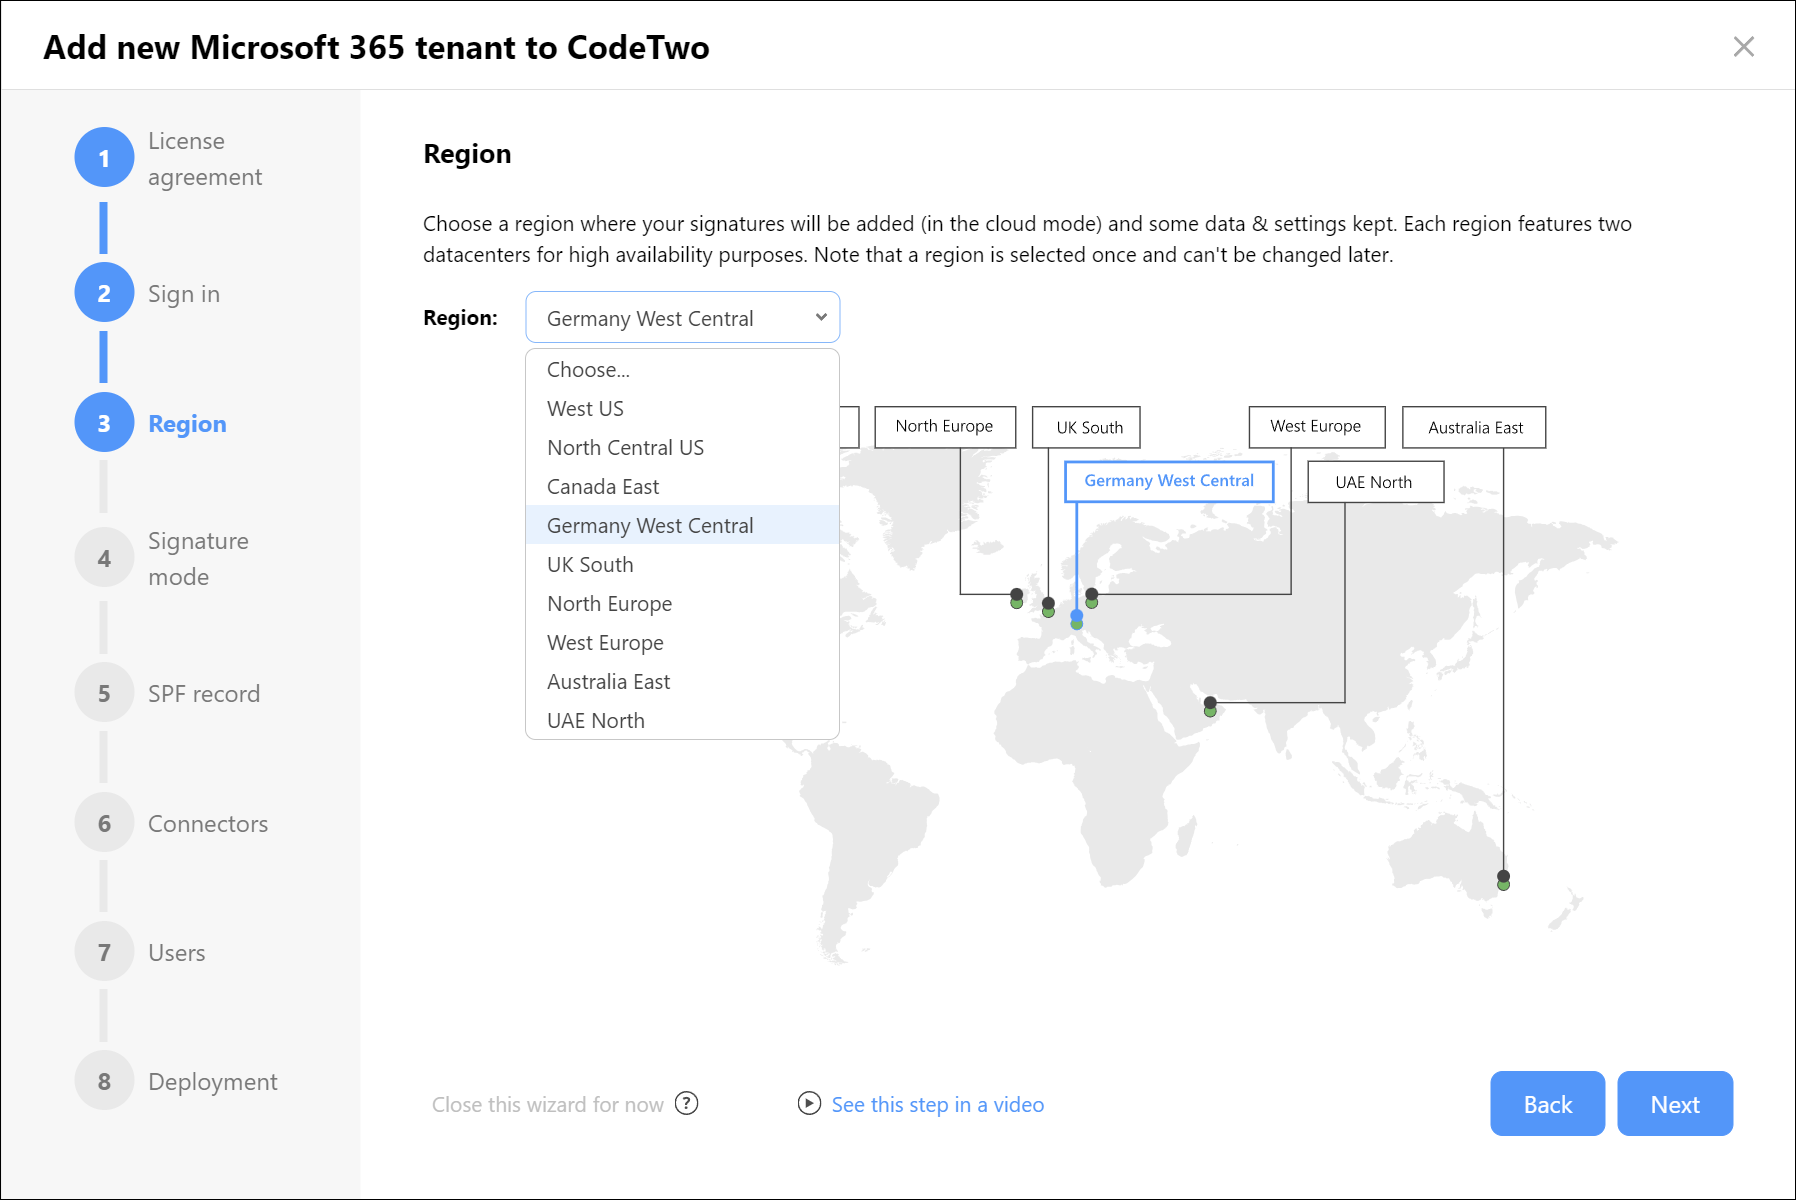
Task: Click the North Europe datacenter map pin
Action: click(1016, 598)
